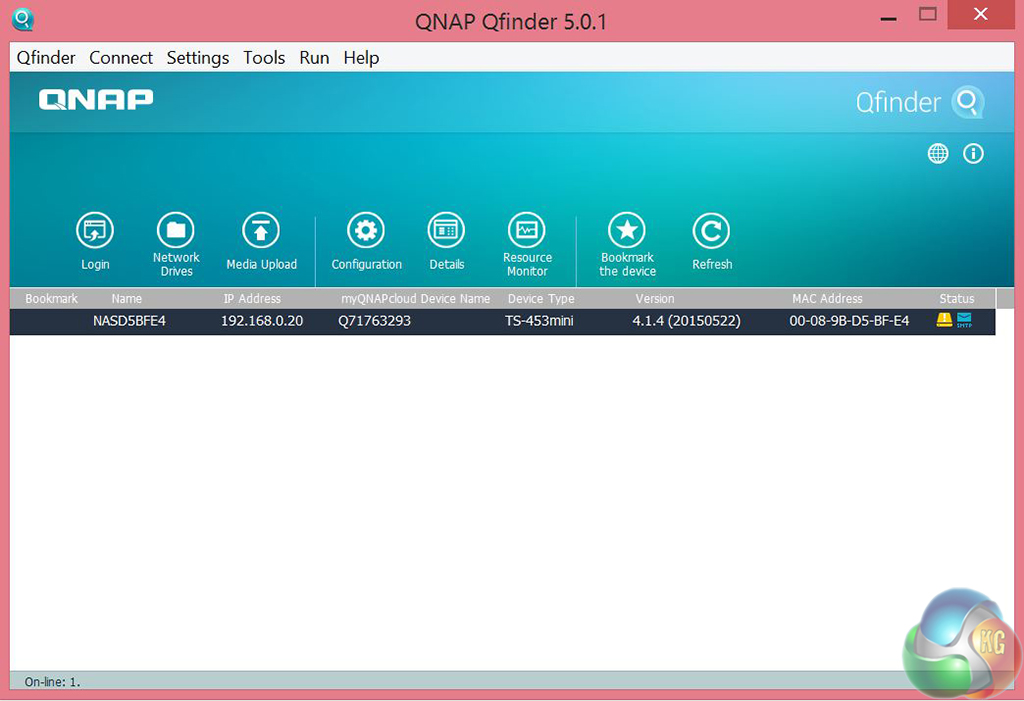
Task: Sort by MAC Address column header
Action: click(827, 299)
